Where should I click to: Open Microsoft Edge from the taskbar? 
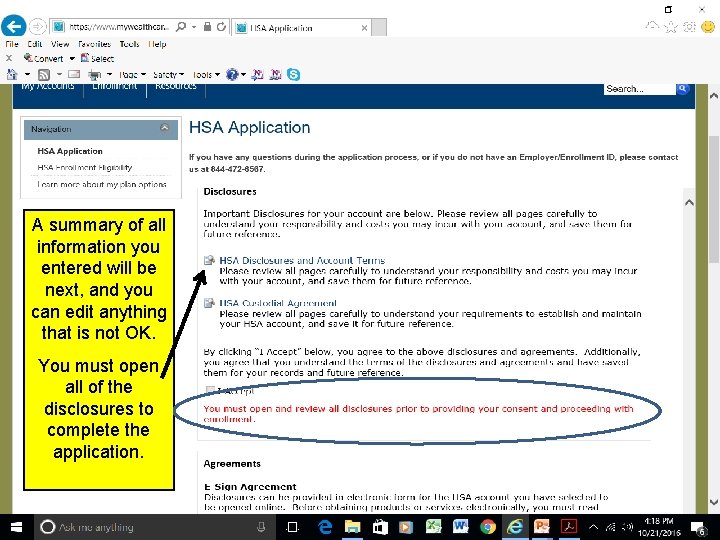[325, 527]
